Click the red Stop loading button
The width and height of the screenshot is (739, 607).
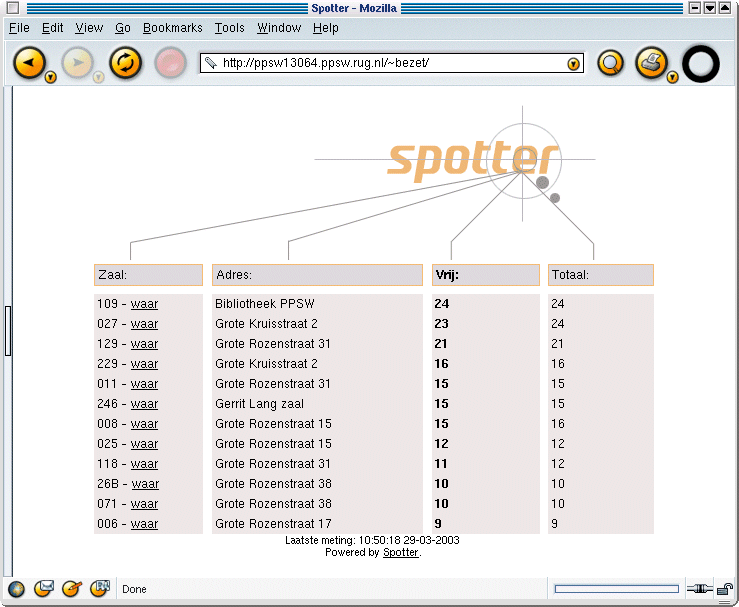coord(171,63)
